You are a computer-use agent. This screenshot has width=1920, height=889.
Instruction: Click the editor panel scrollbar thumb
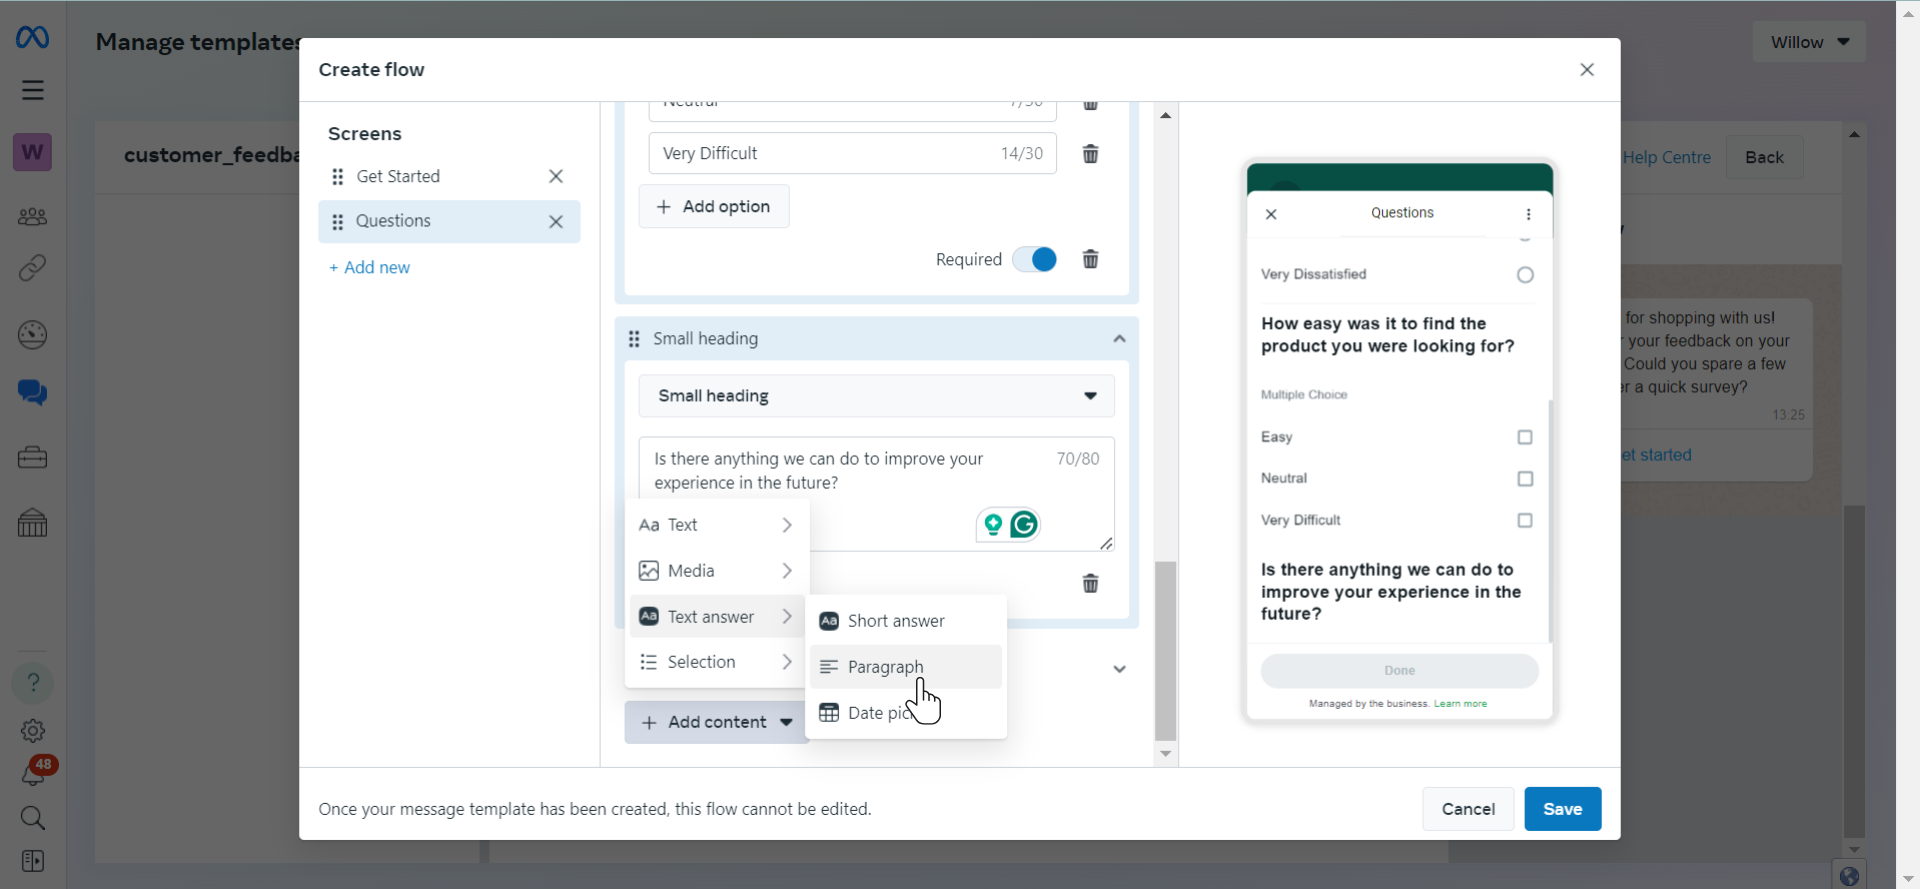[1165, 650]
